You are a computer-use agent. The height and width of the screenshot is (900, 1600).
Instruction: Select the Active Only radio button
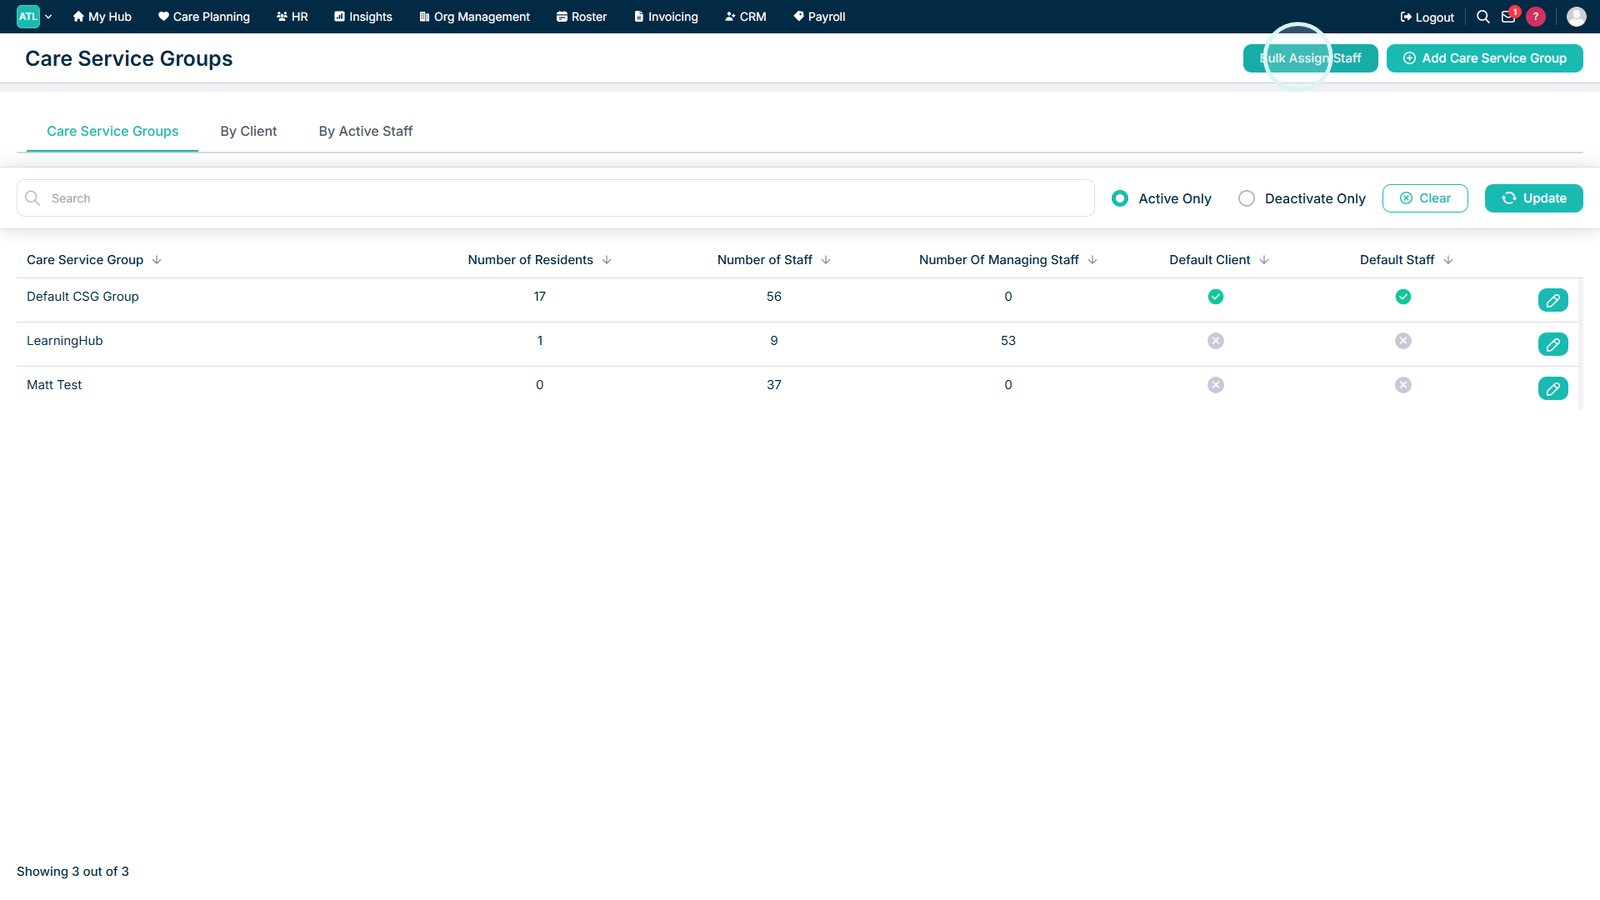(1120, 198)
